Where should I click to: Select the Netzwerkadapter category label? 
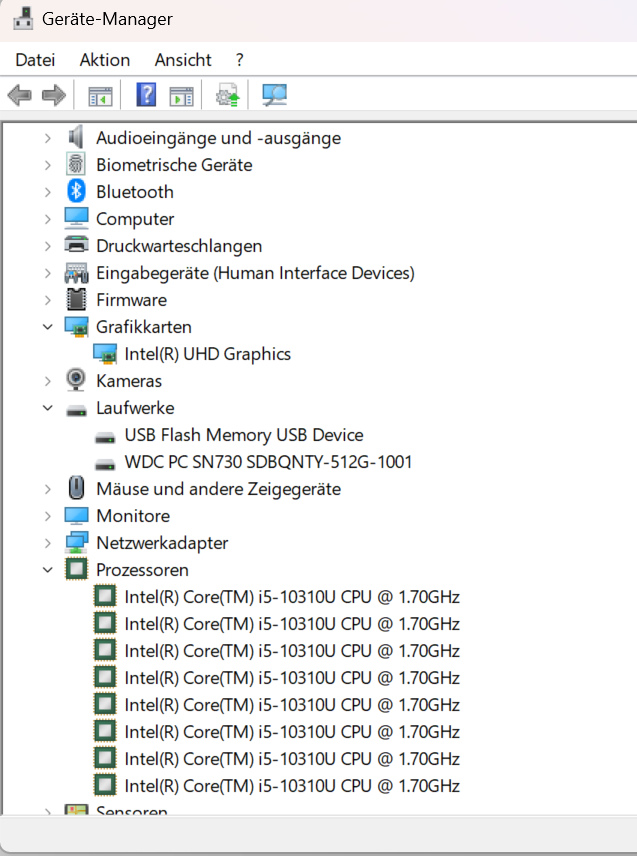tap(162, 543)
